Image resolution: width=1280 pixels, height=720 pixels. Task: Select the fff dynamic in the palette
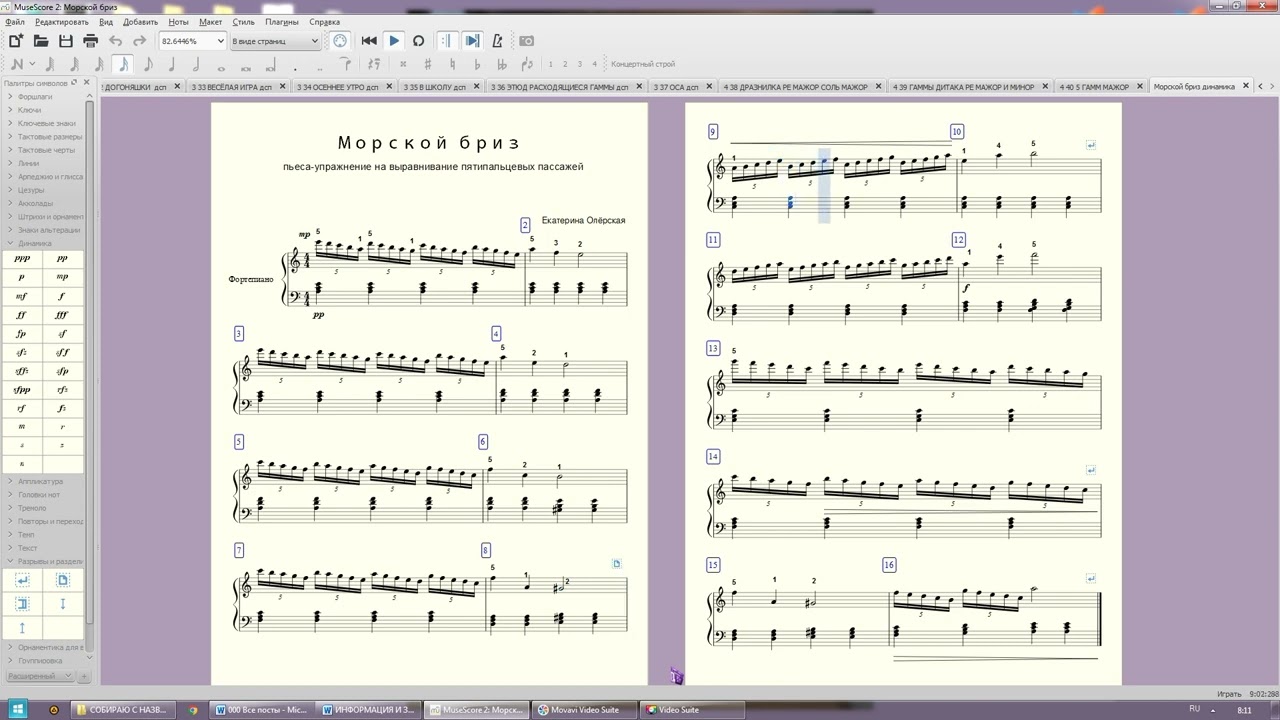click(62, 314)
